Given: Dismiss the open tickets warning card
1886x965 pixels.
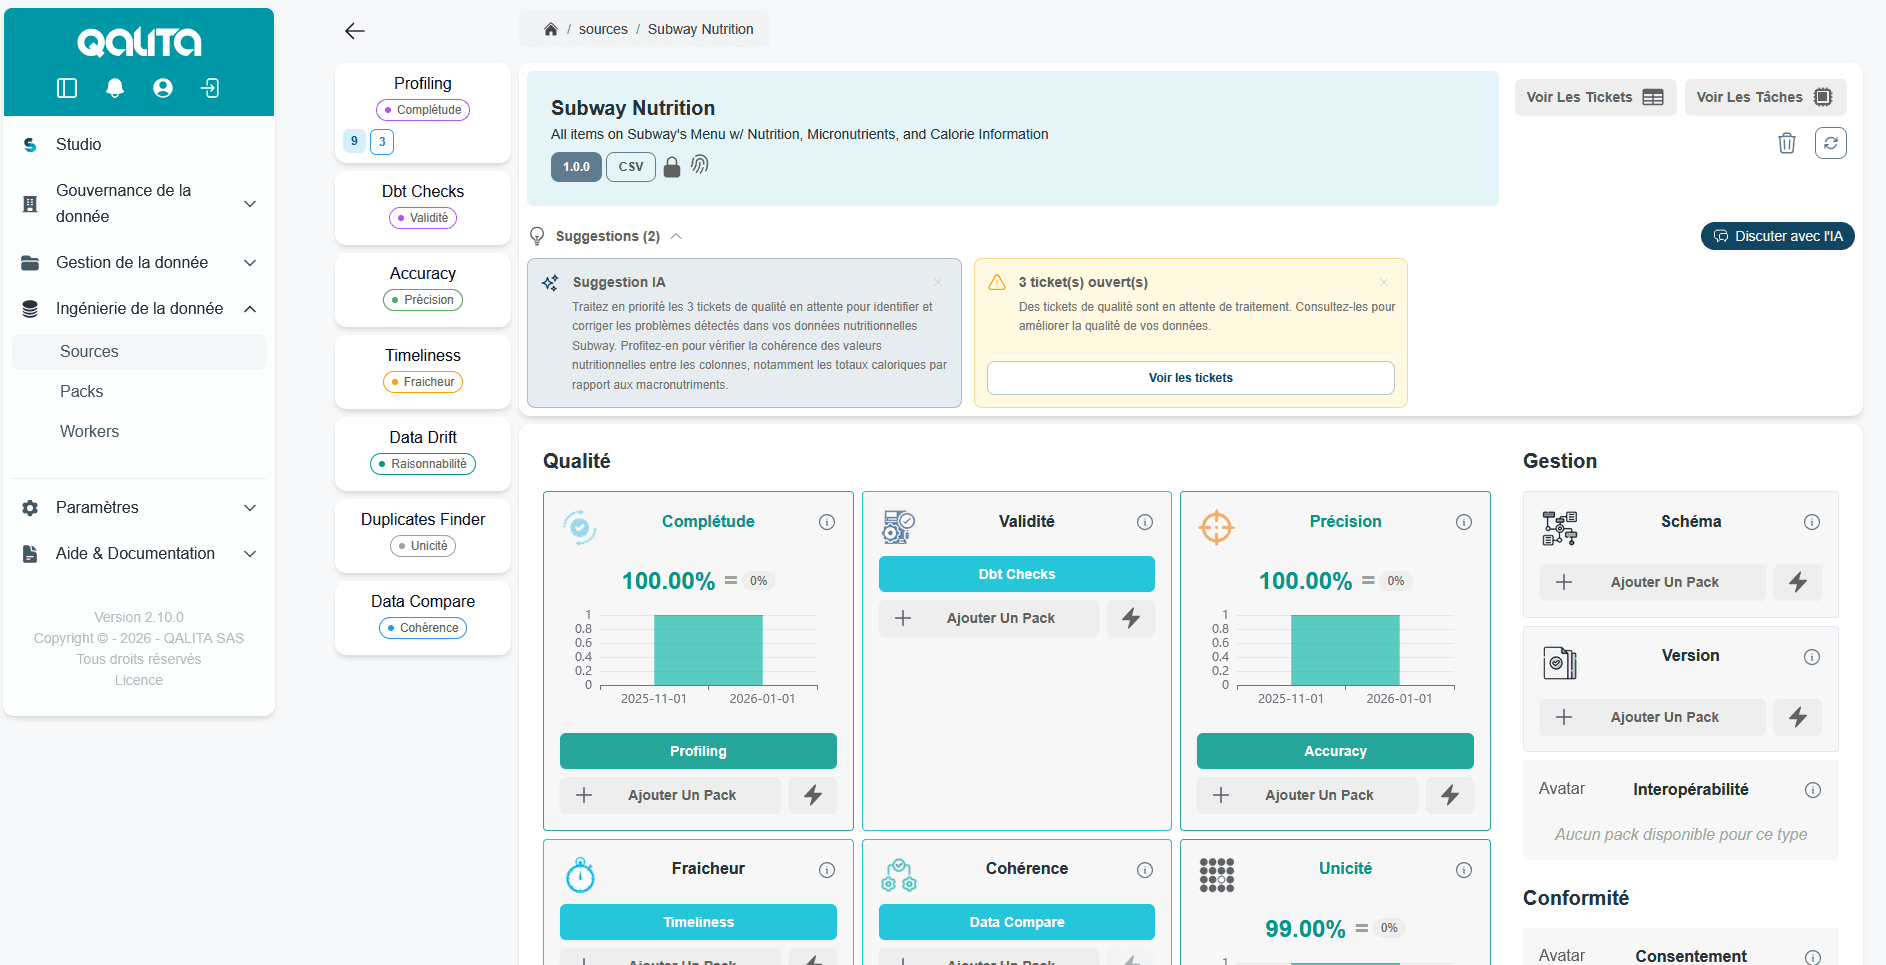Looking at the screenshot, I should coord(1384,282).
